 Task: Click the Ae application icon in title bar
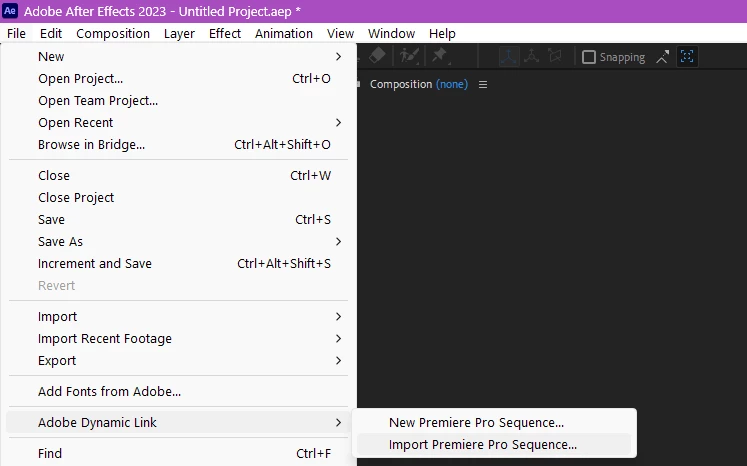10,10
